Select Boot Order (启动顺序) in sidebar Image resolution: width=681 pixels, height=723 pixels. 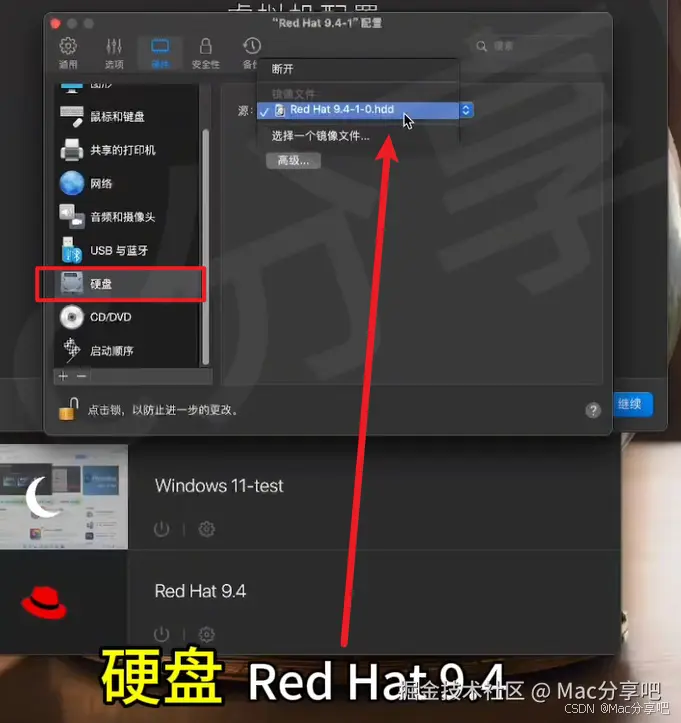click(x=126, y=350)
